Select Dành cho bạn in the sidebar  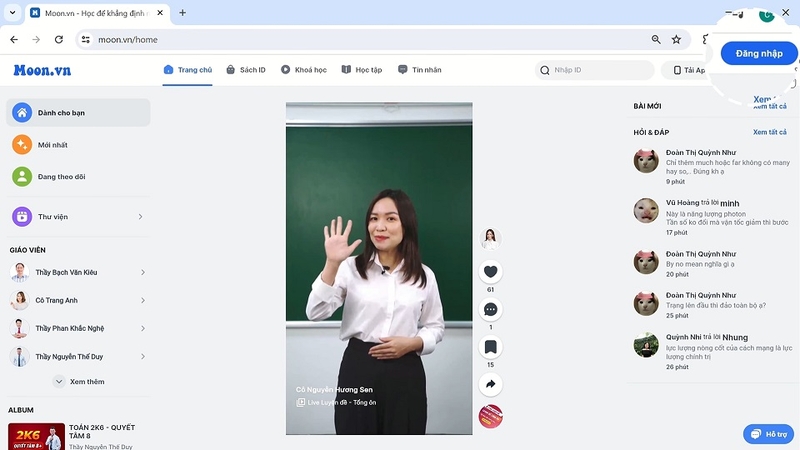click(78, 113)
